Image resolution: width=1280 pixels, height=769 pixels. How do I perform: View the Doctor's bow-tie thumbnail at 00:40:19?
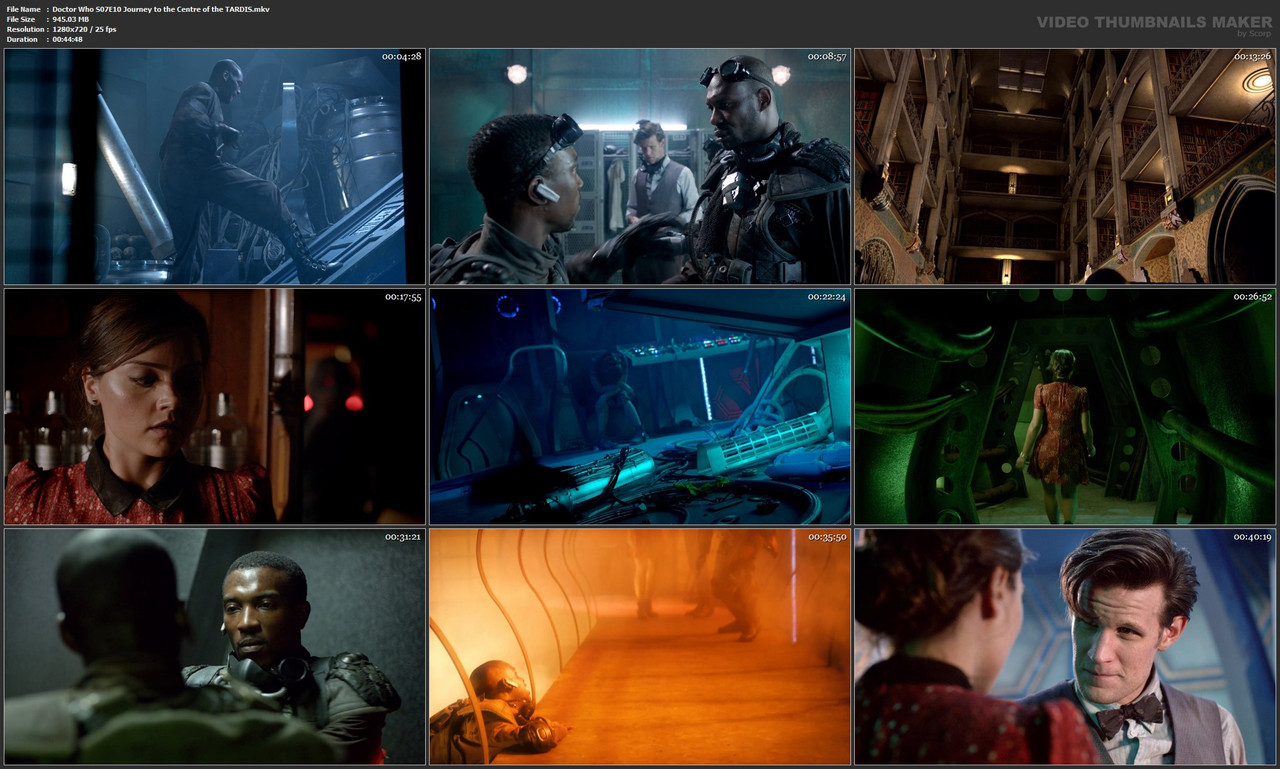coord(1063,645)
